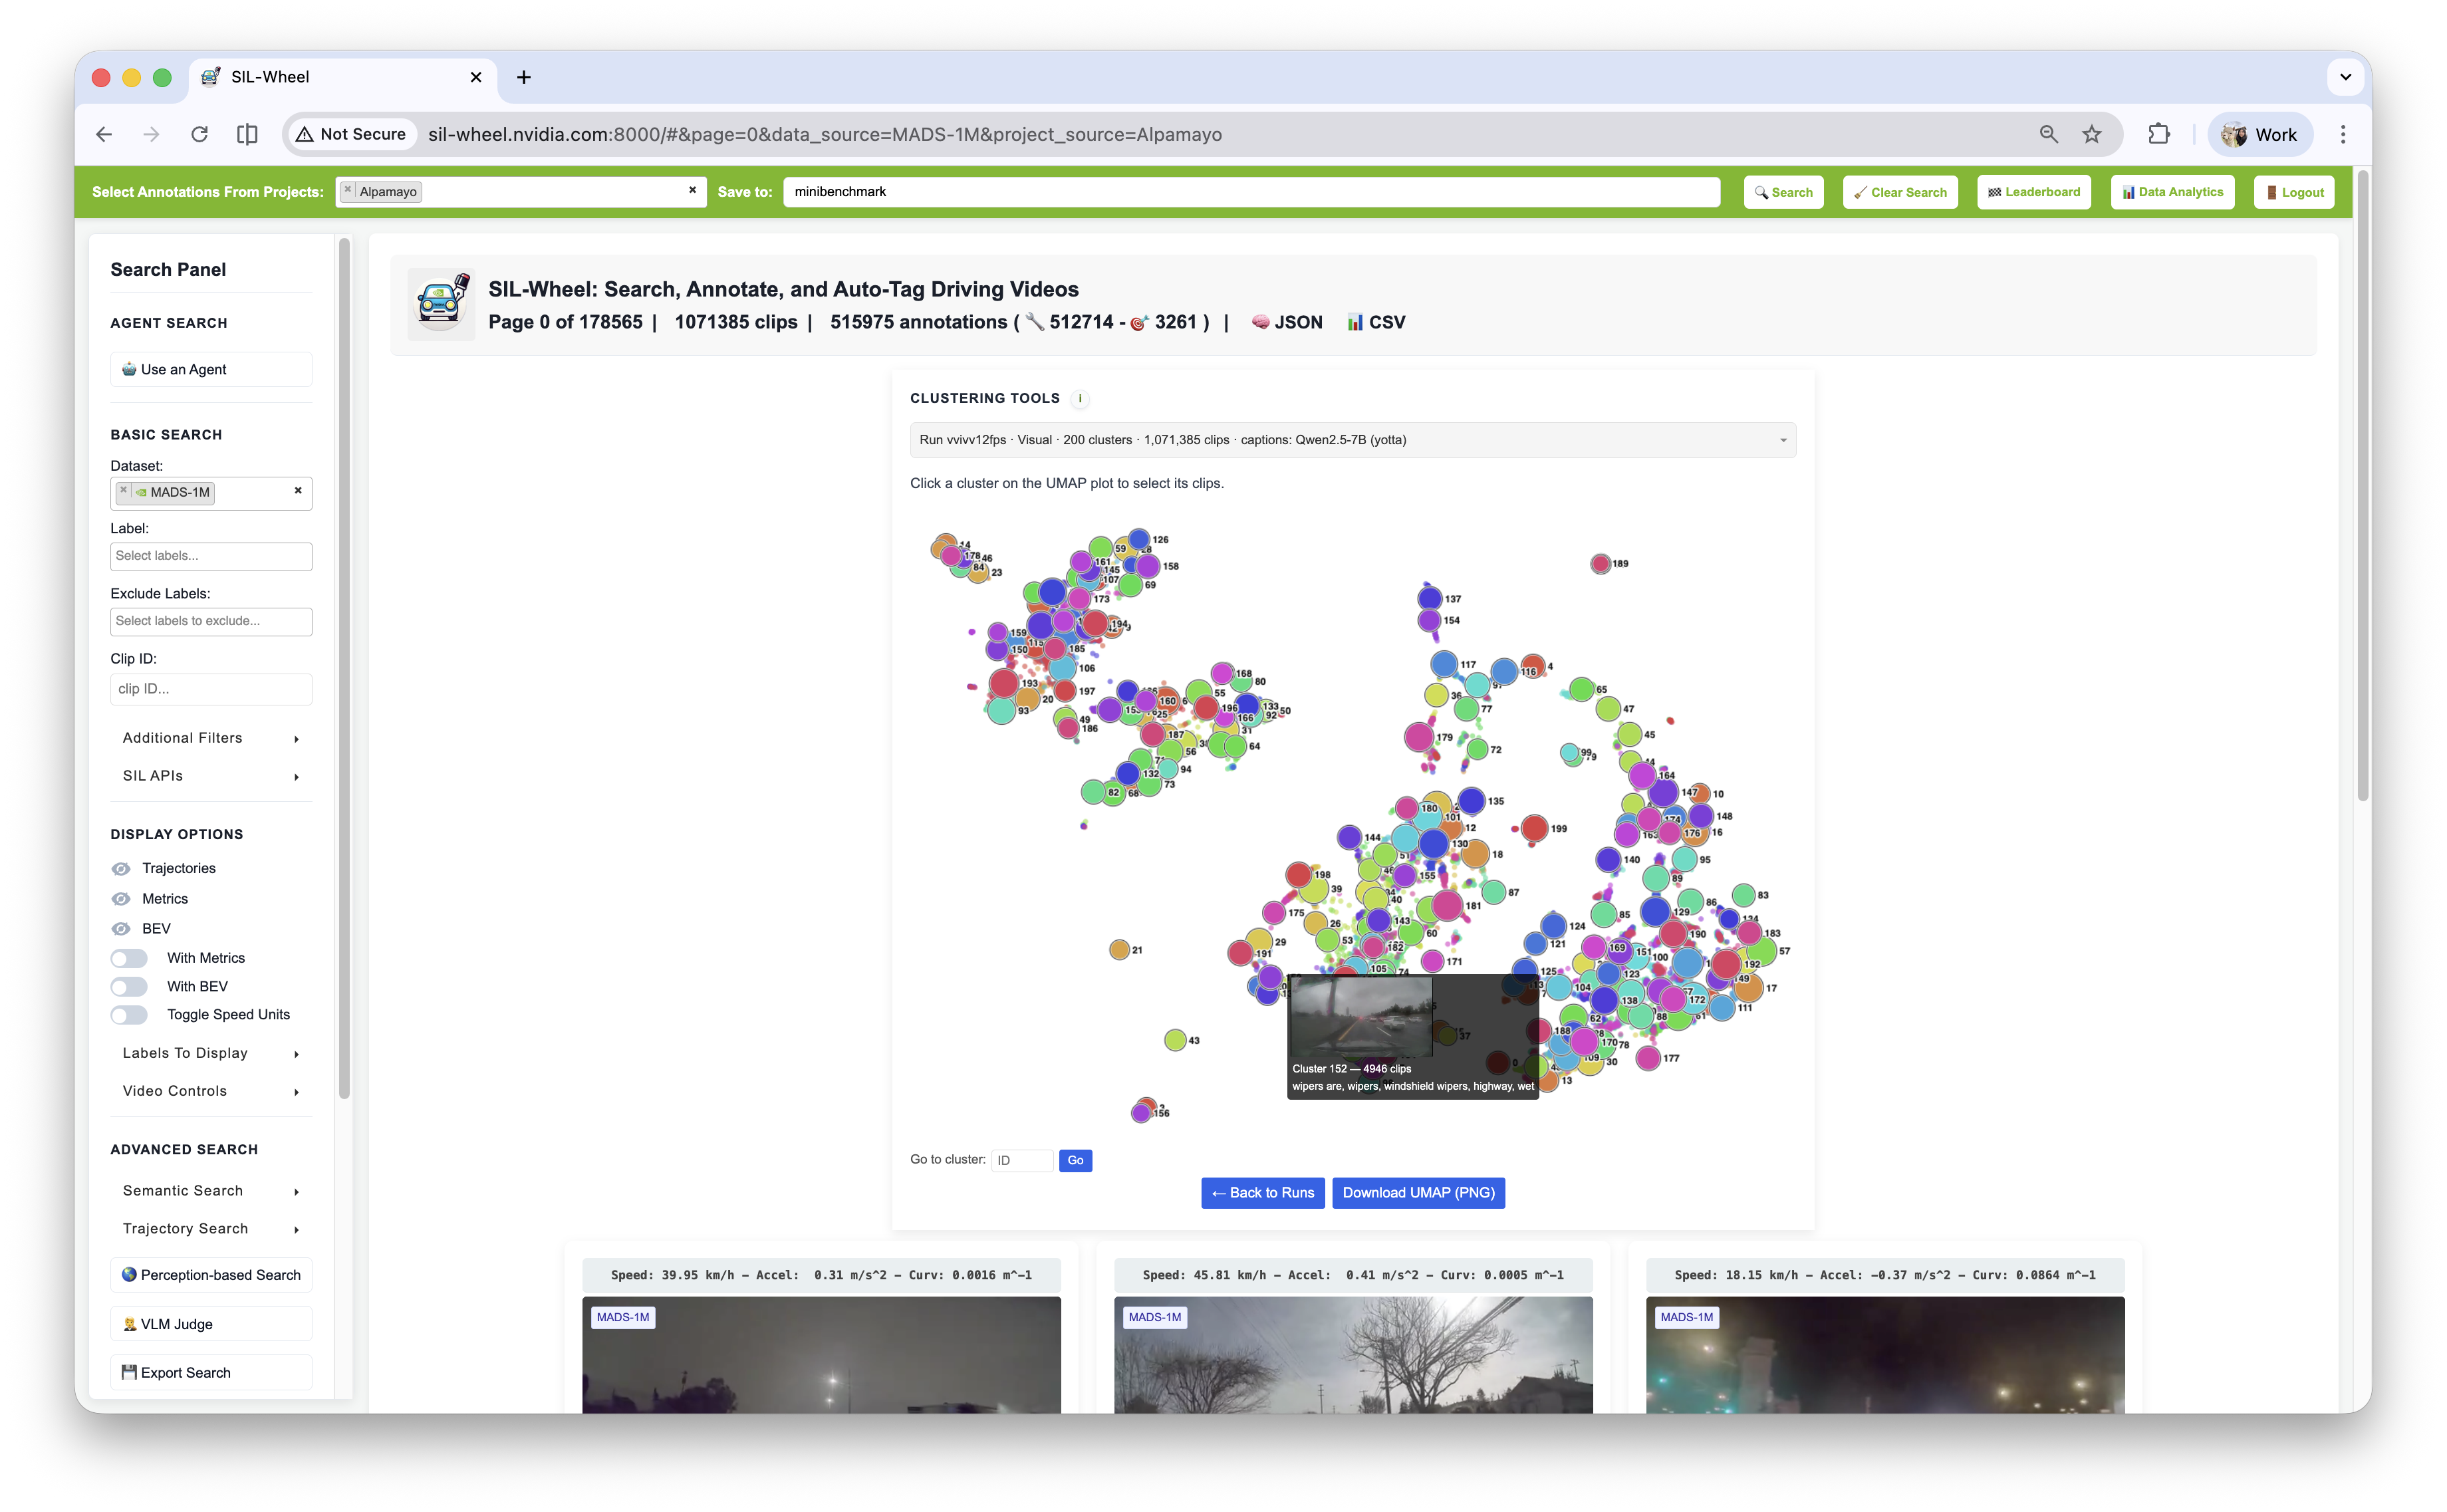Select cluster 43 on the UMAP plot

pos(1175,1040)
